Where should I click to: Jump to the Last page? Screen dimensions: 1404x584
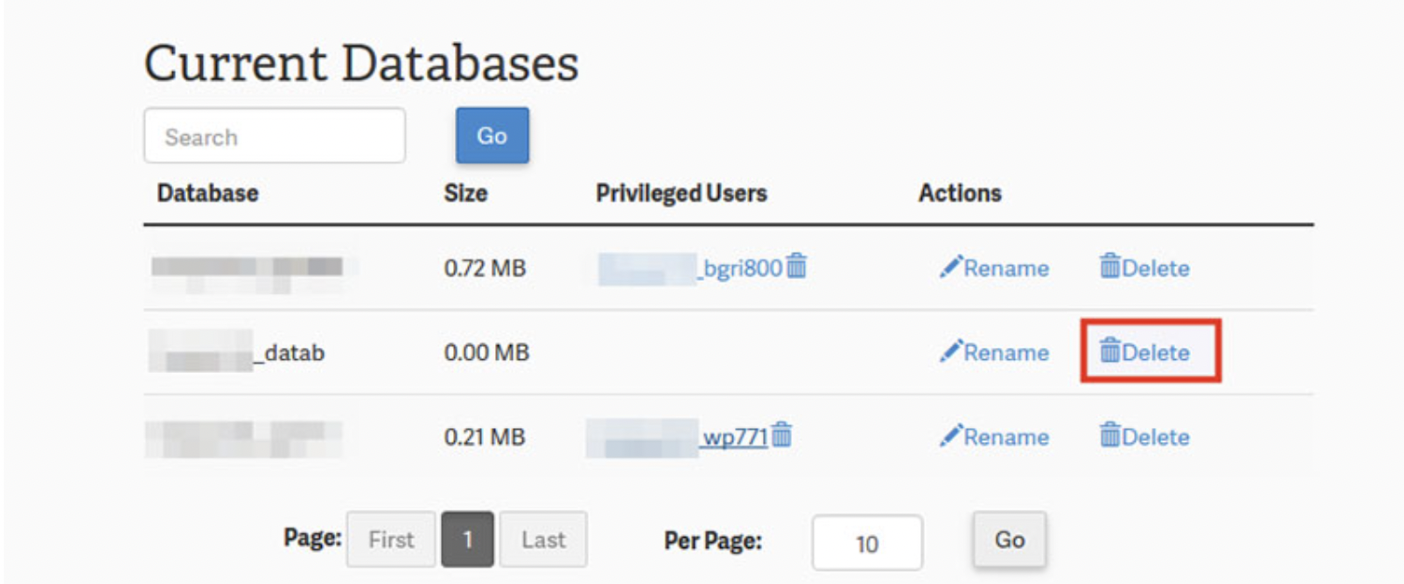tap(543, 540)
